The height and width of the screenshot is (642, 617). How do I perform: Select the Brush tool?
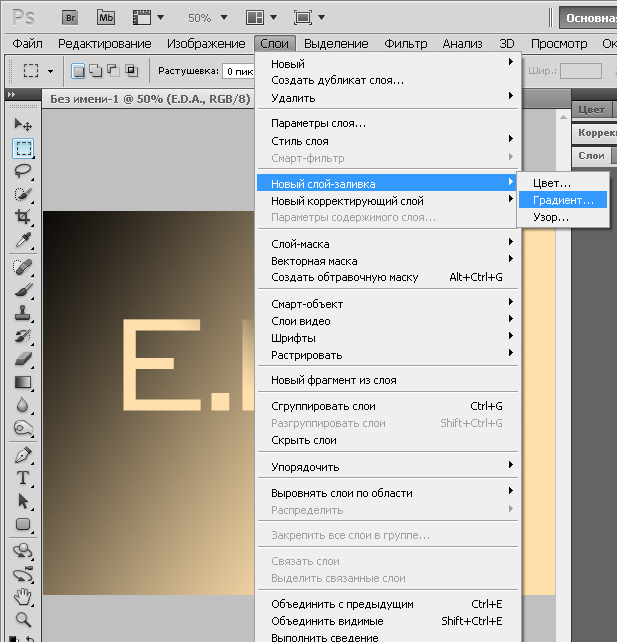23,290
